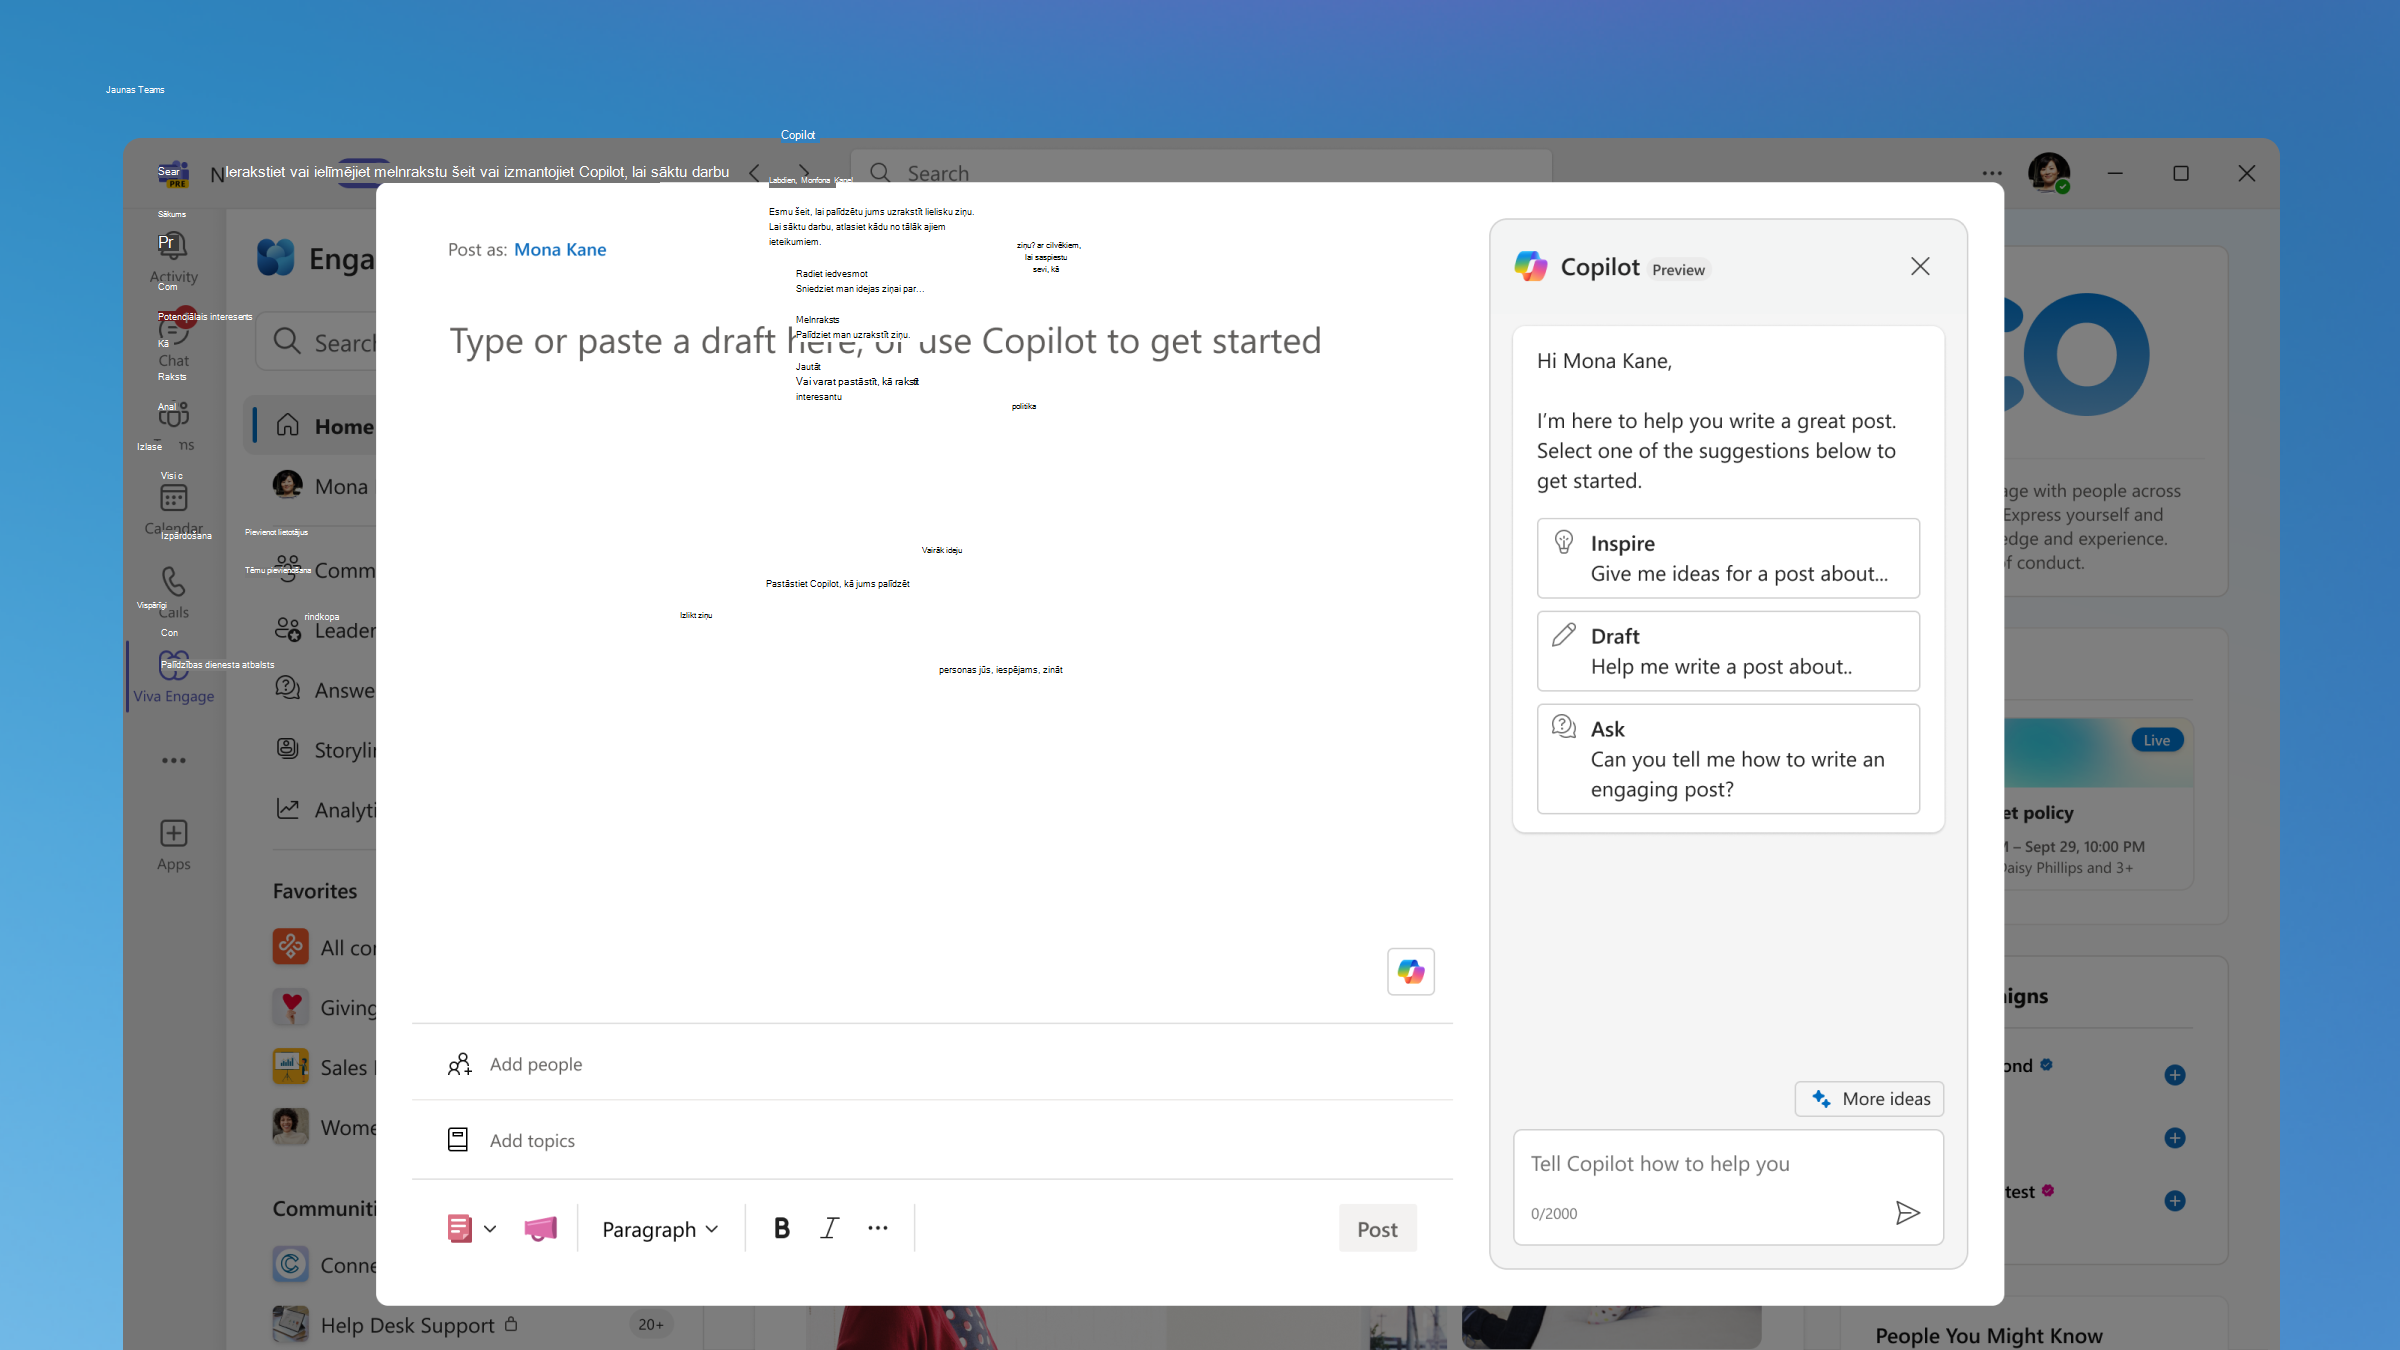Image resolution: width=2400 pixels, height=1350 pixels.
Task: Select the Bold formatting icon
Action: tap(781, 1228)
